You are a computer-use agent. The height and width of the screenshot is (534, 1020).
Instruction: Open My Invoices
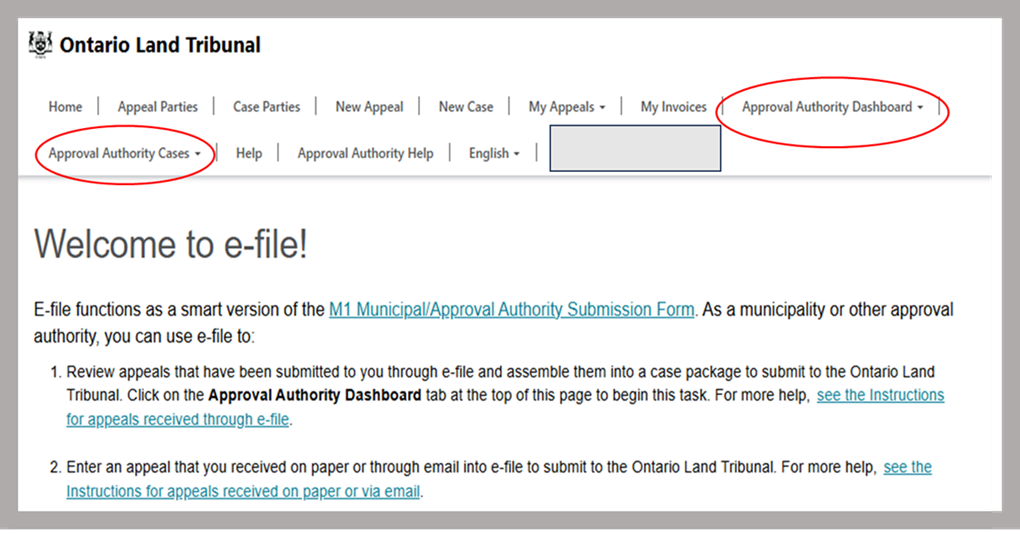coord(673,107)
